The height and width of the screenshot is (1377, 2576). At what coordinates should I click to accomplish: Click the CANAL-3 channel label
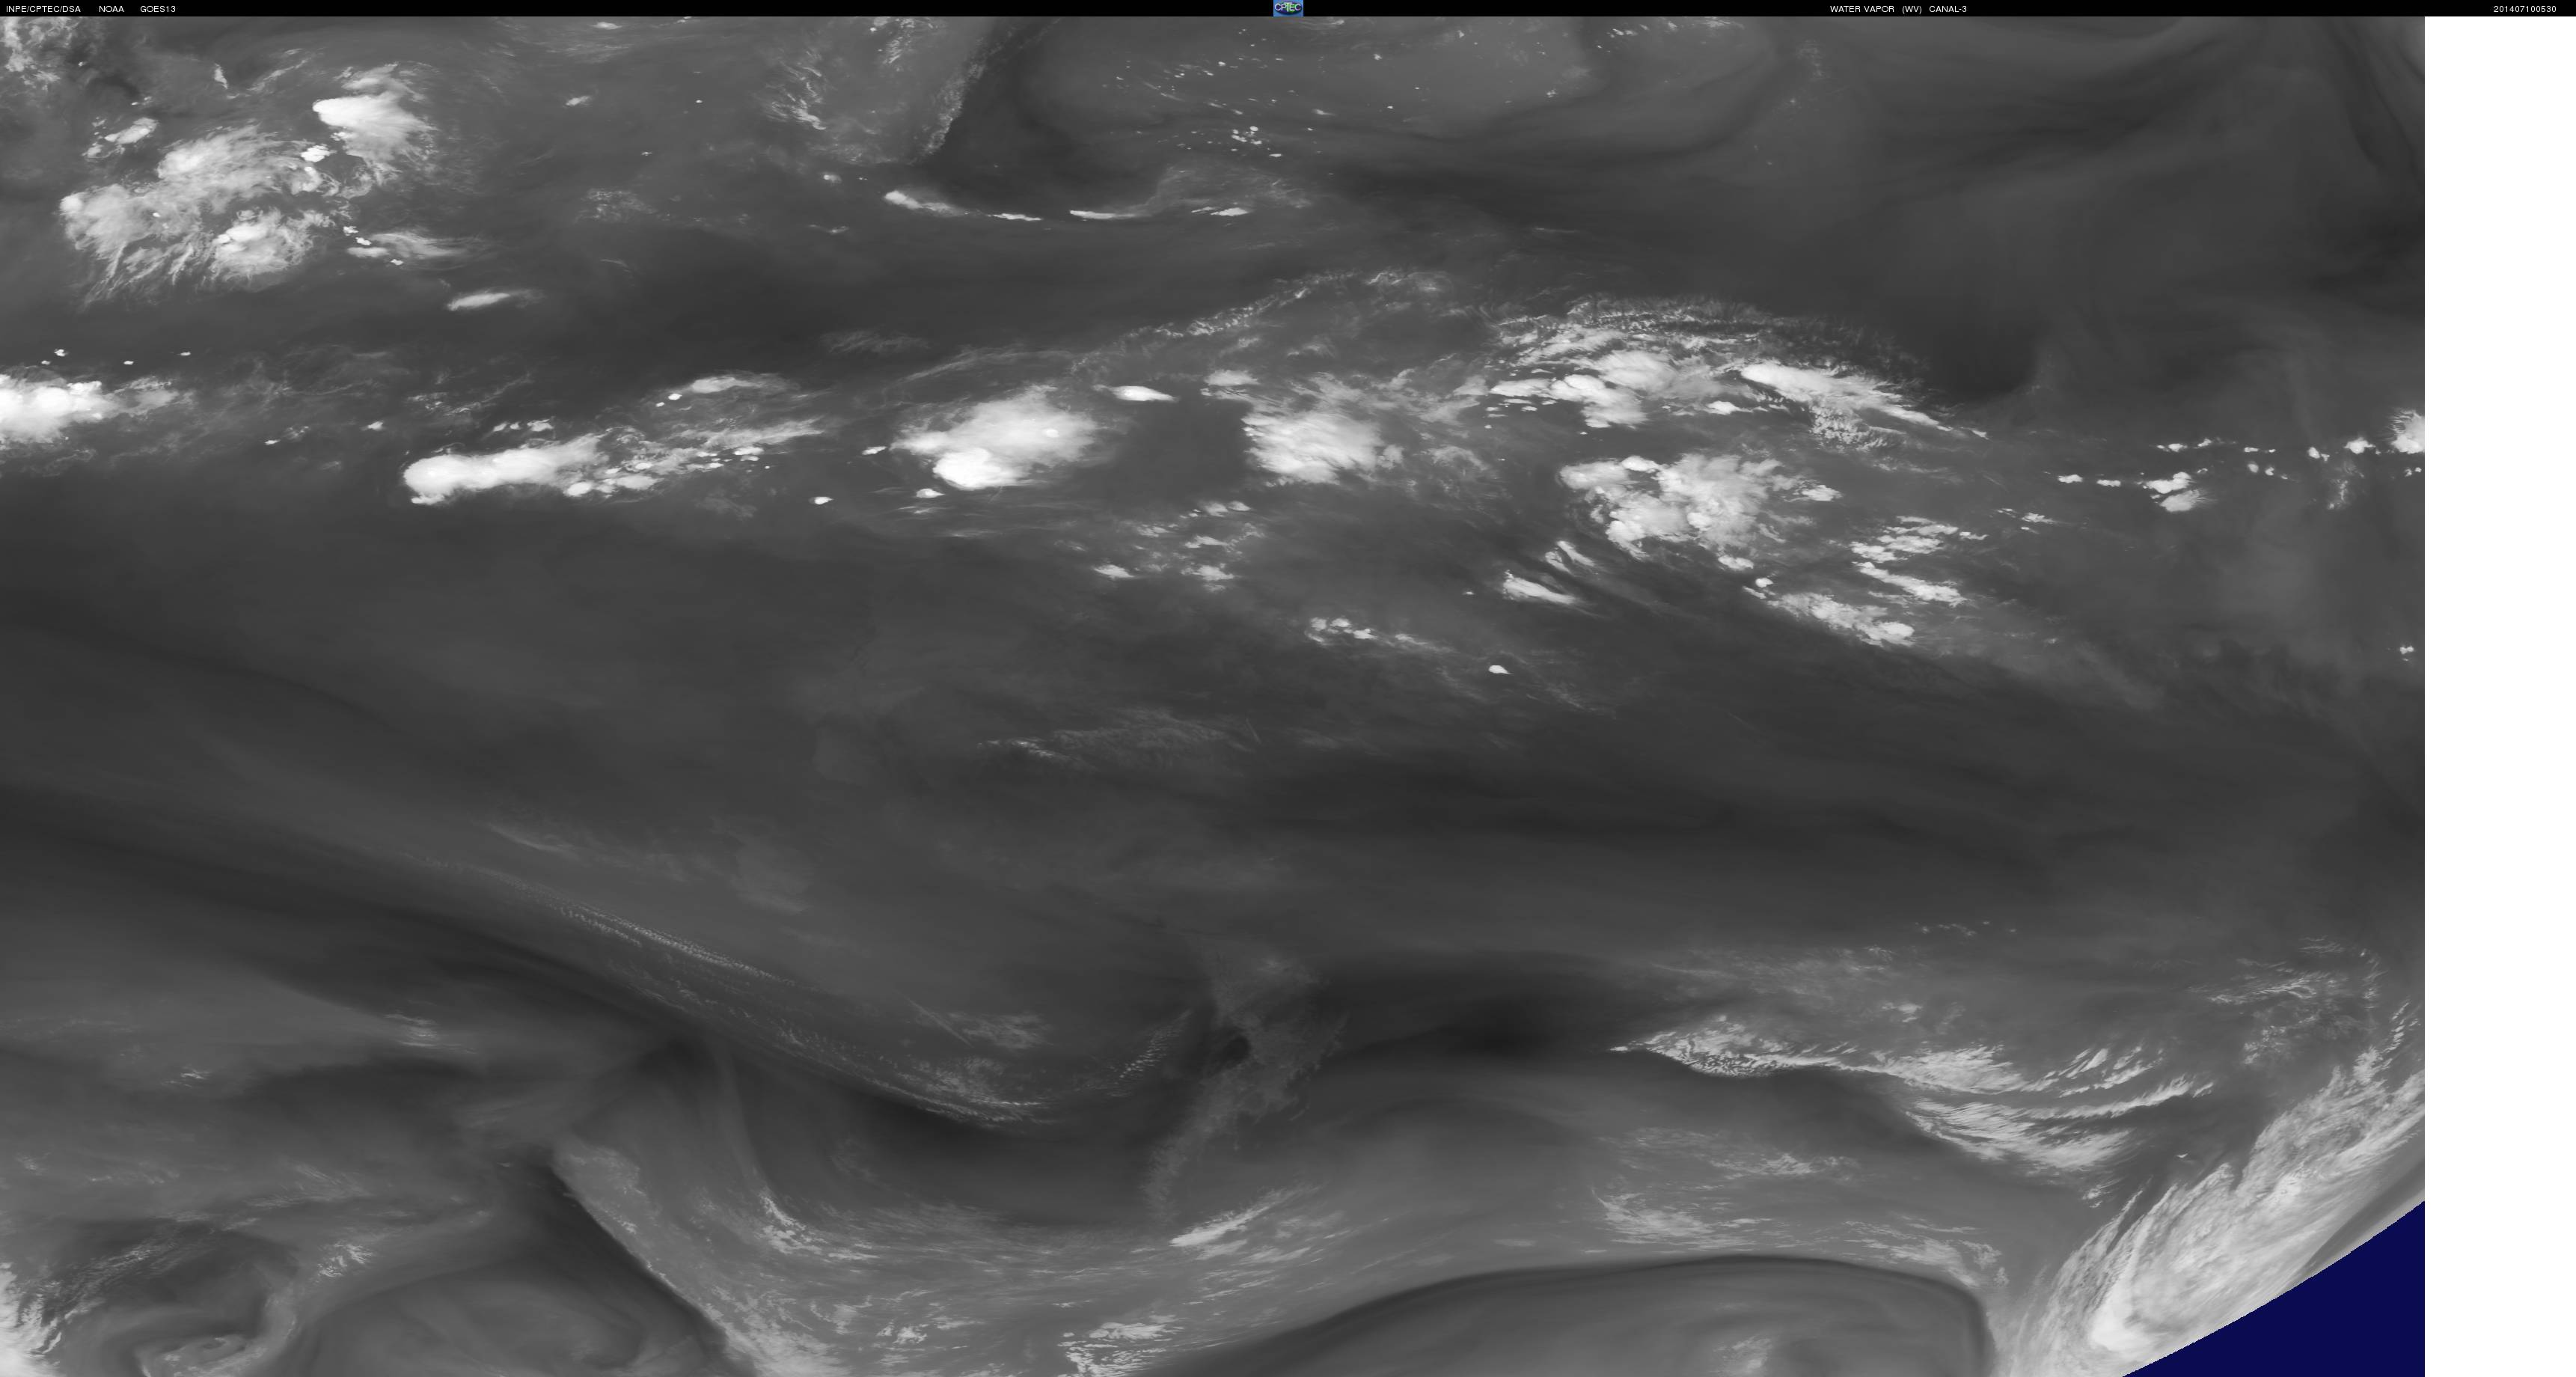pyautogui.click(x=1948, y=9)
